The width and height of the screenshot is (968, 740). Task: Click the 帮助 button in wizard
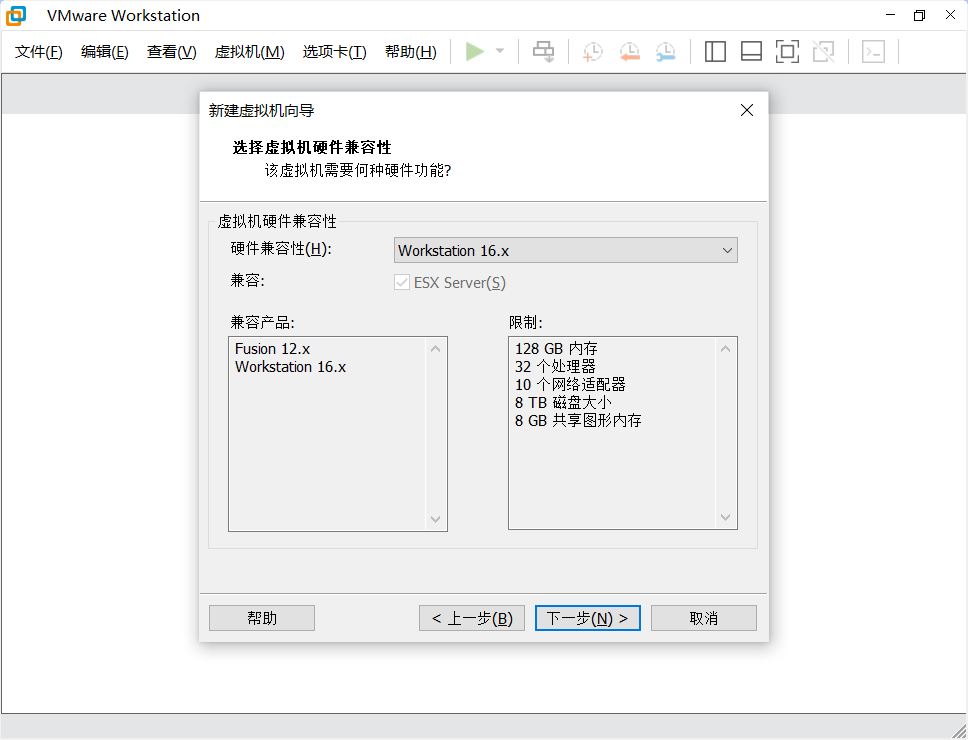pyautogui.click(x=262, y=618)
